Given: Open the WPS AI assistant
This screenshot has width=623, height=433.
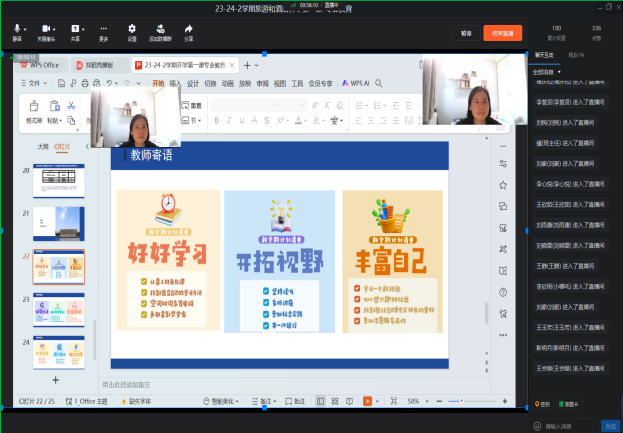Looking at the screenshot, I should click(x=356, y=84).
